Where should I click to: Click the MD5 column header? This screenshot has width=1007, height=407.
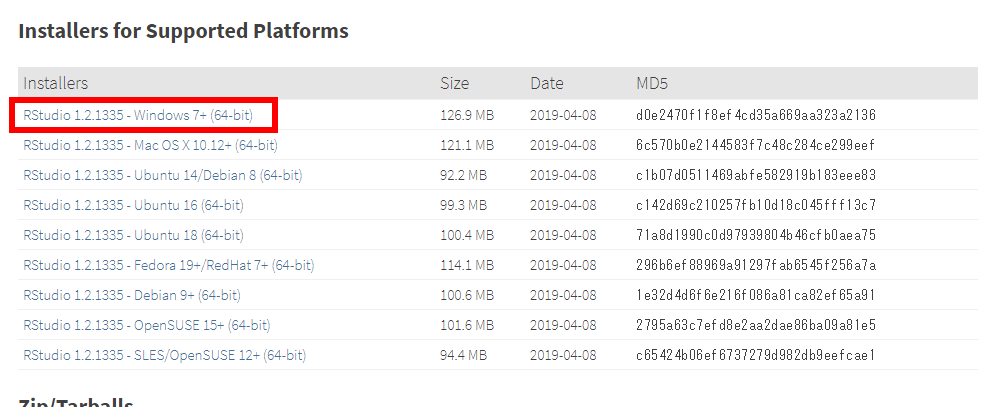point(652,83)
